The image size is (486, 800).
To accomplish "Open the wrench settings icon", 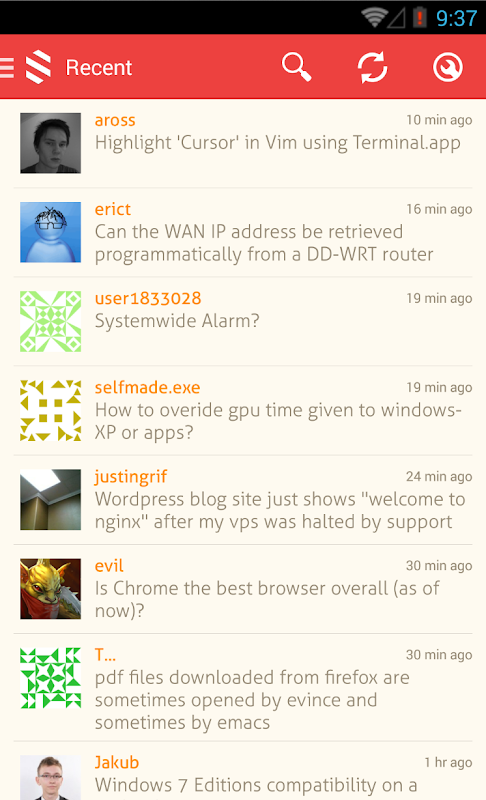I will click(448, 67).
